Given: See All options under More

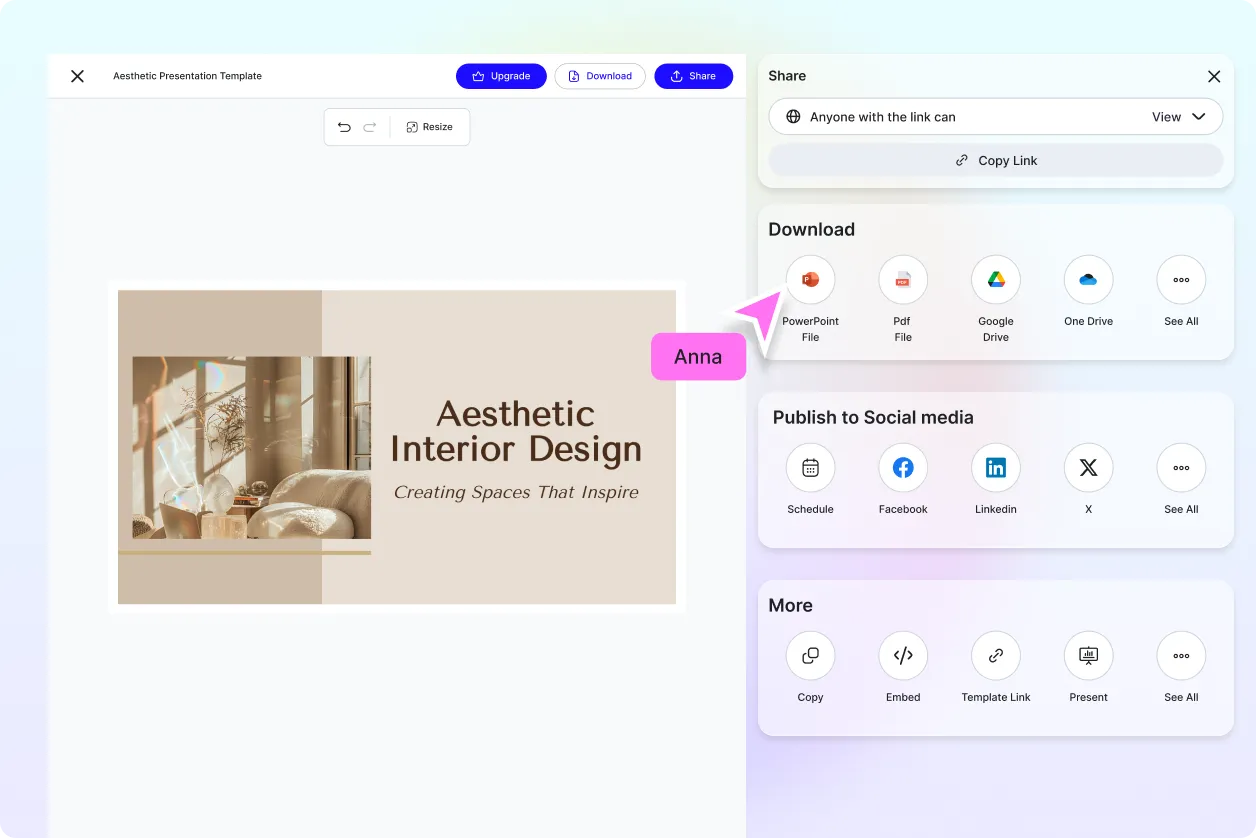Looking at the screenshot, I should coord(1181,656).
